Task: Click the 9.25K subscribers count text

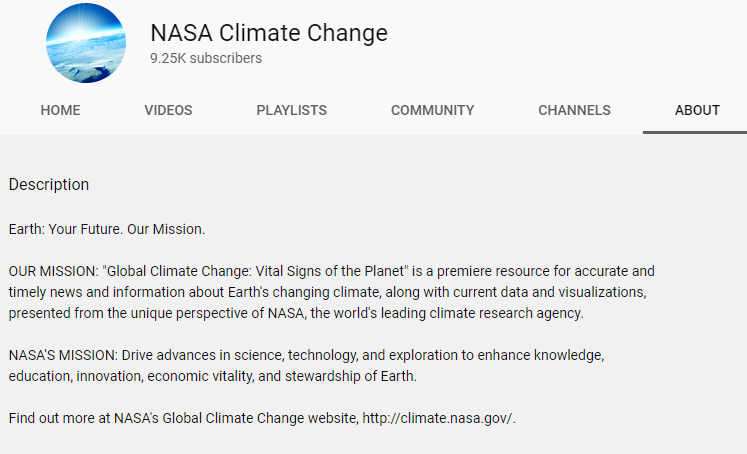Action: 206,58
